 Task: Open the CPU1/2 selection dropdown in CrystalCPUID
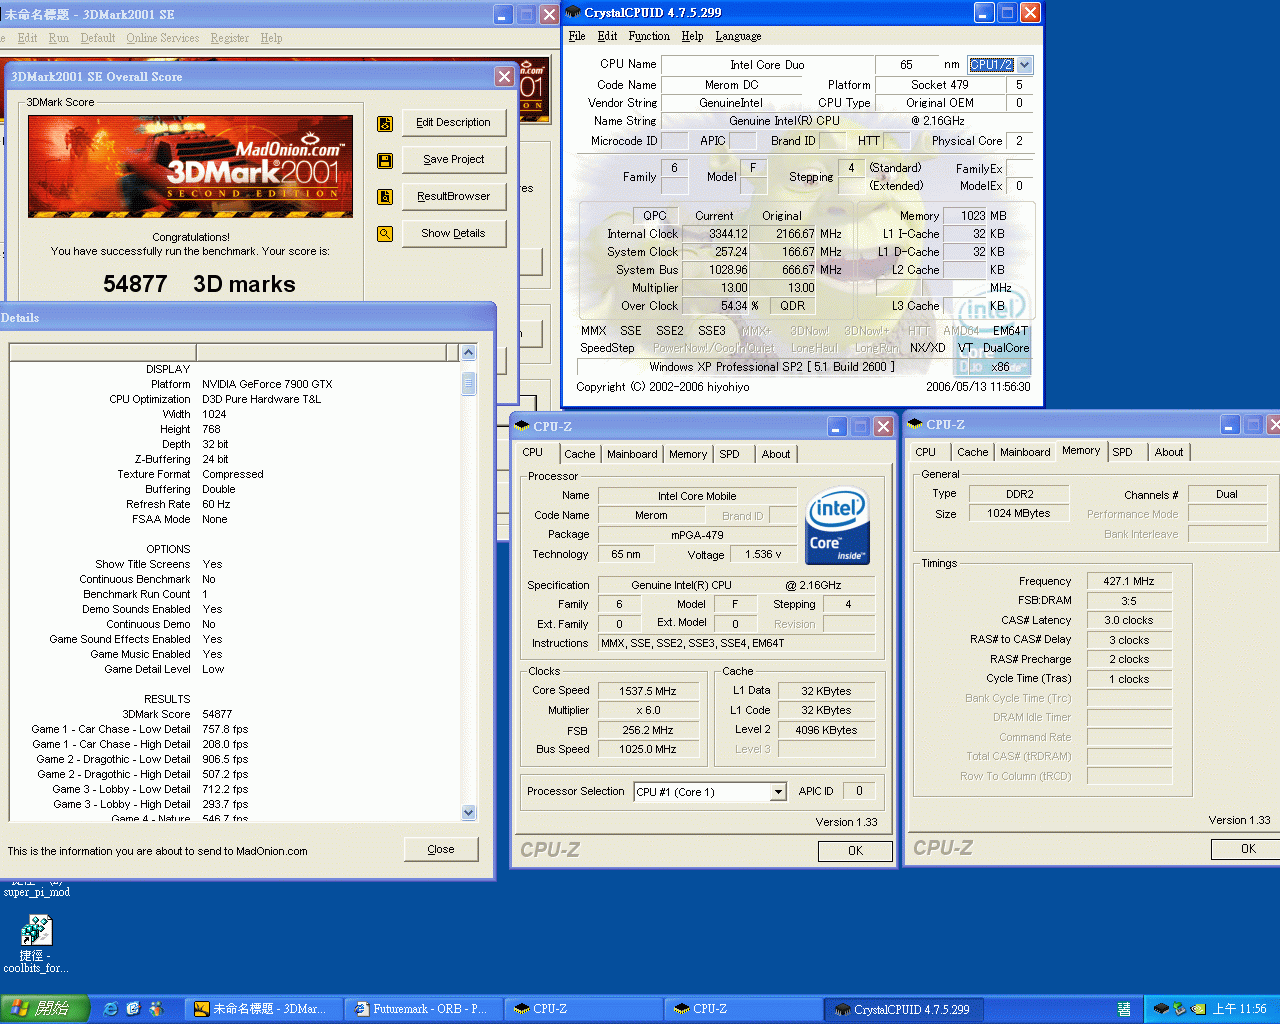tap(1024, 65)
